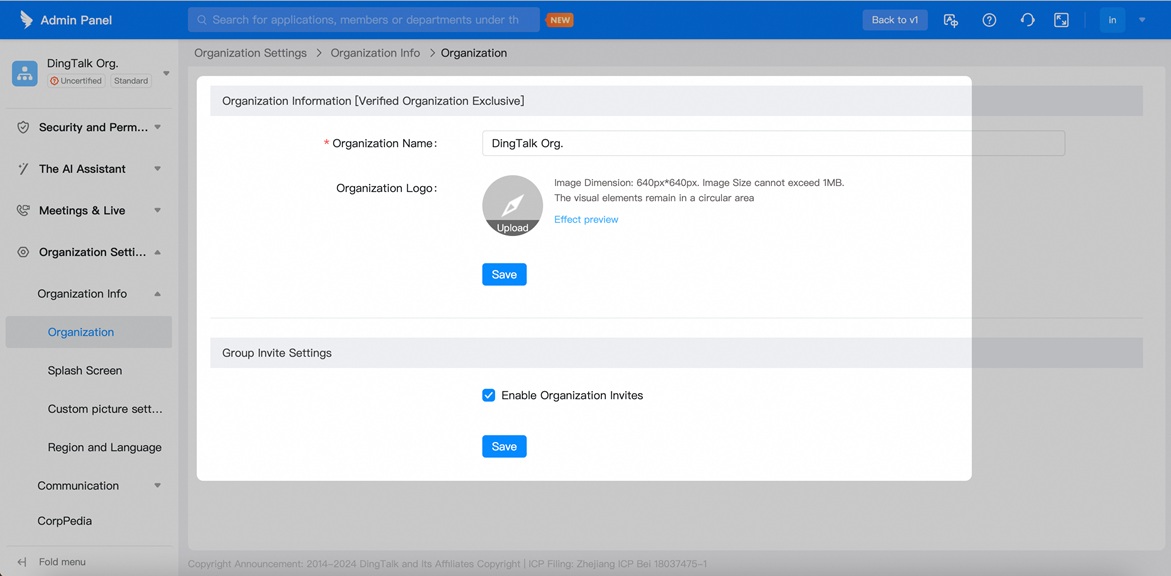Click the Security shield icon
Screen dimensions: 1171x576
(x=23, y=128)
